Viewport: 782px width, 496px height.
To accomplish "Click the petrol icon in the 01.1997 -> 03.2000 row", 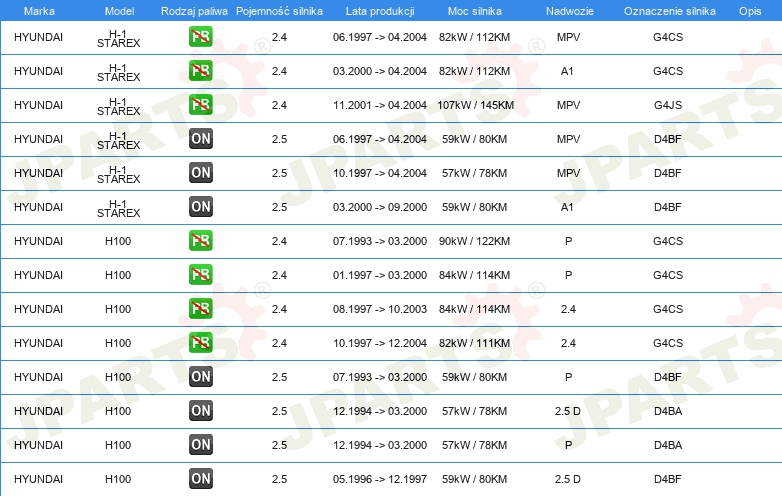I will 200,275.
